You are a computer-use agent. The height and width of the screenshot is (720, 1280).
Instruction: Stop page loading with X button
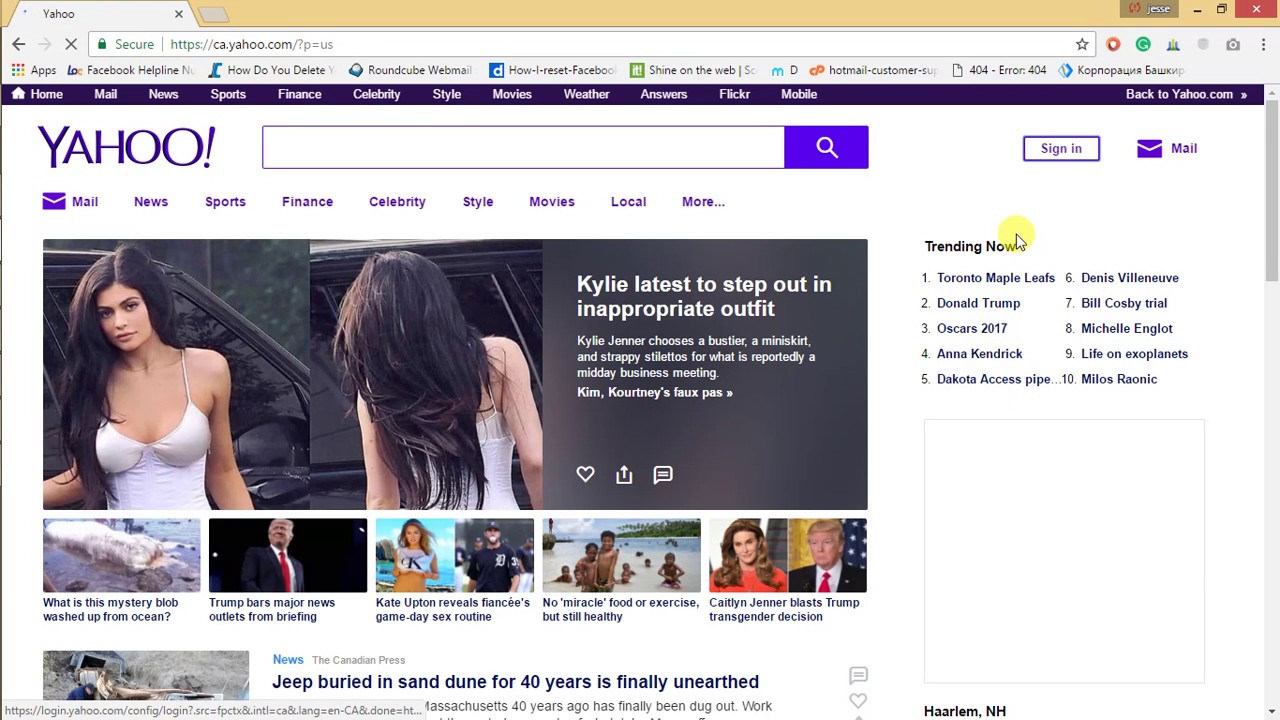(70, 44)
